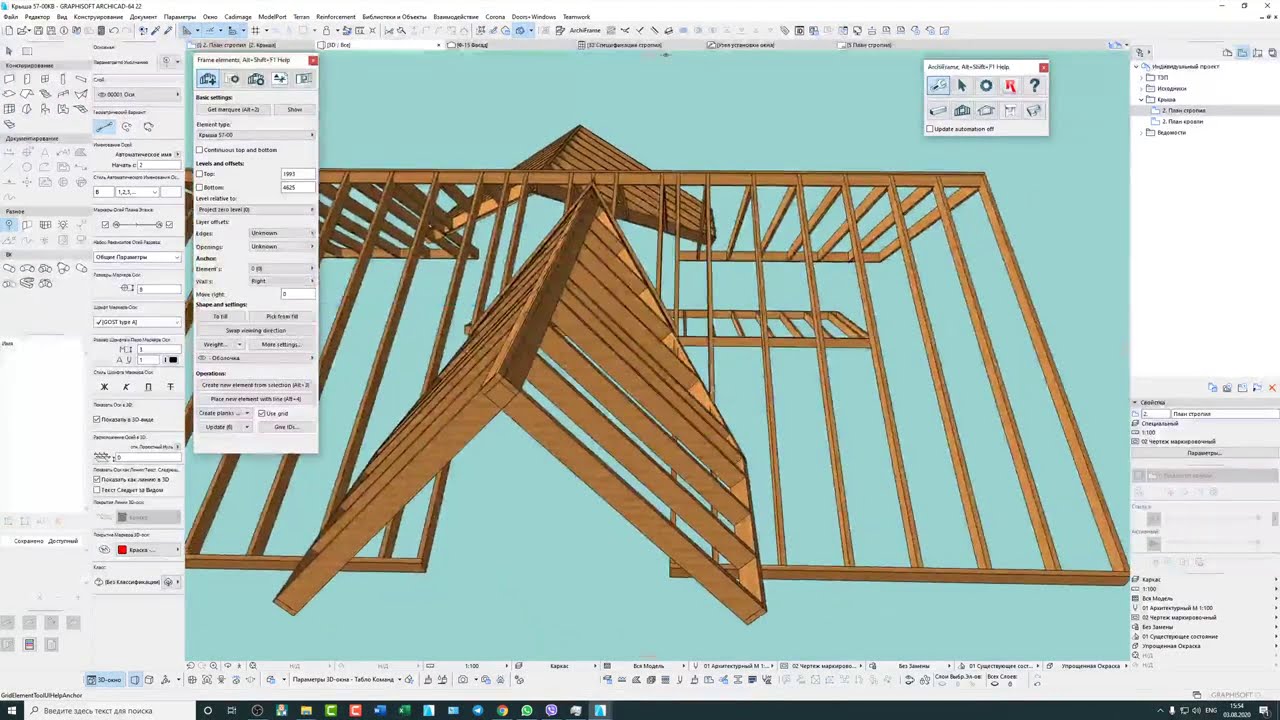Click the red Краска surface color swatch

point(122,550)
